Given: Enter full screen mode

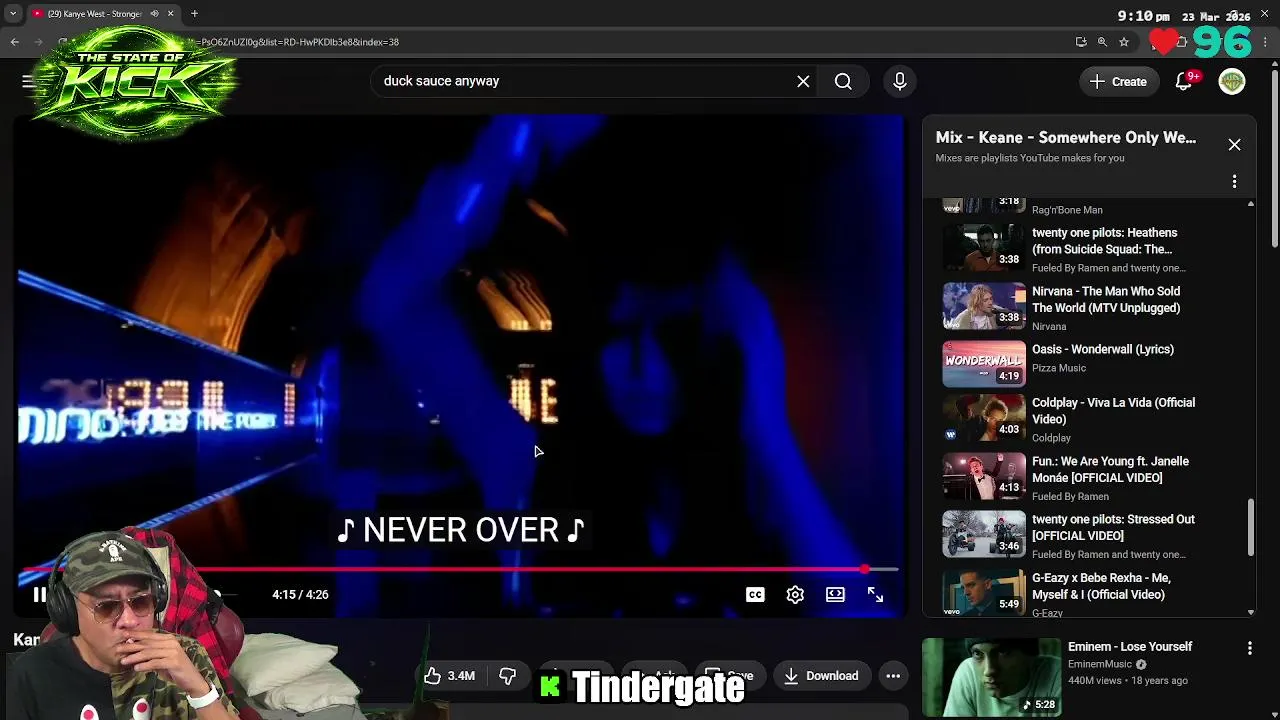Looking at the screenshot, I should [875, 595].
